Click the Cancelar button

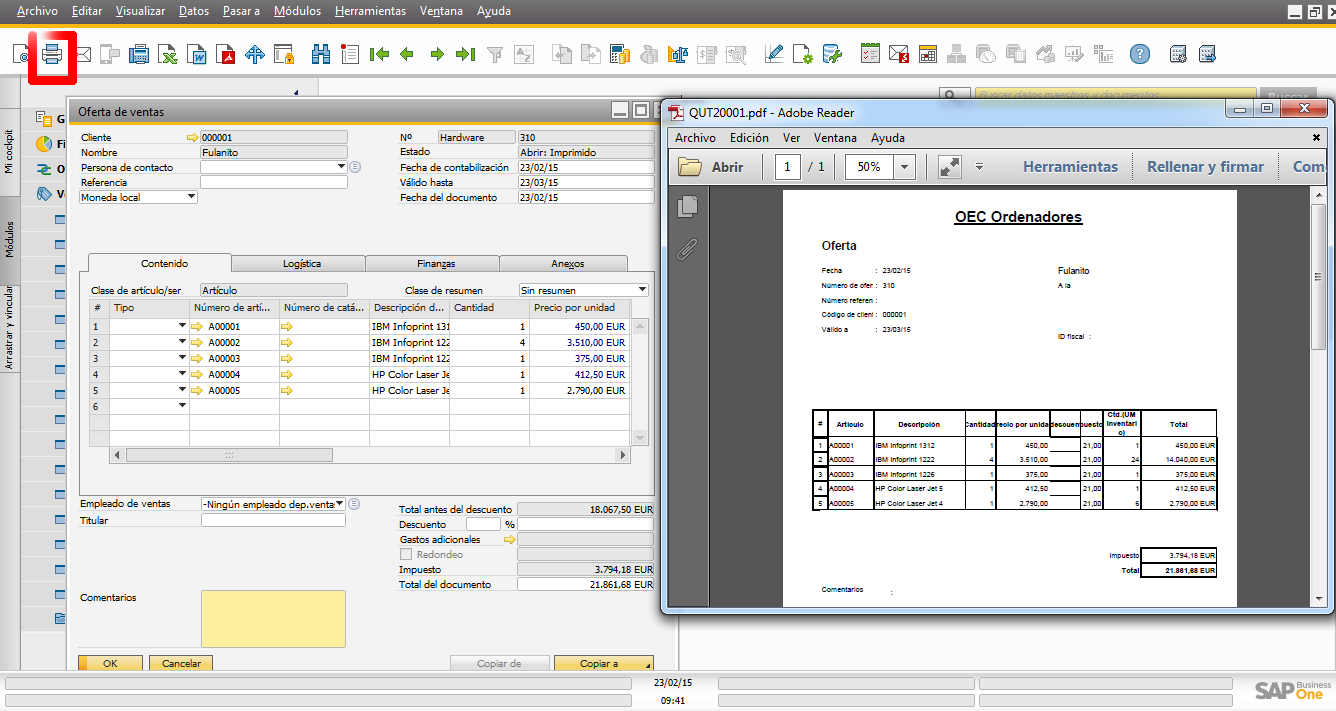[181, 663]
